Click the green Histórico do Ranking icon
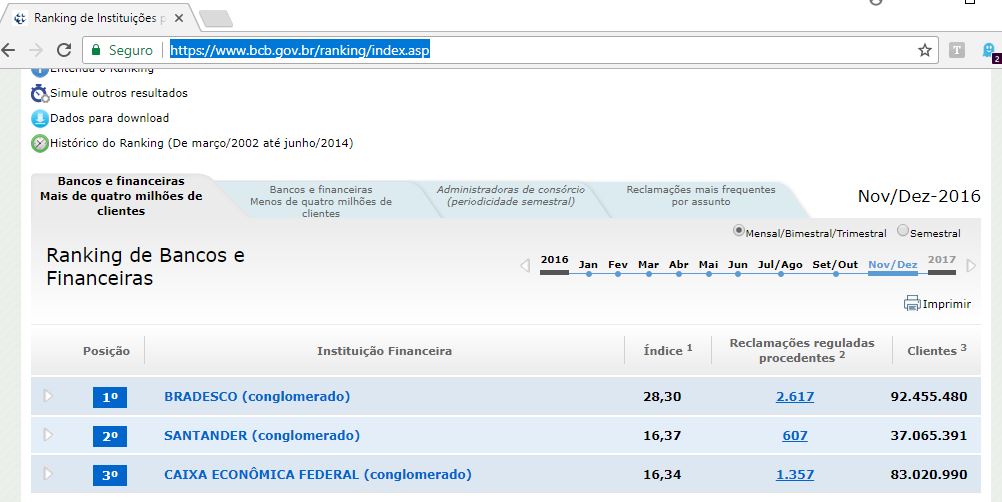Screen dimensions: 1002x502 [40, 143]
